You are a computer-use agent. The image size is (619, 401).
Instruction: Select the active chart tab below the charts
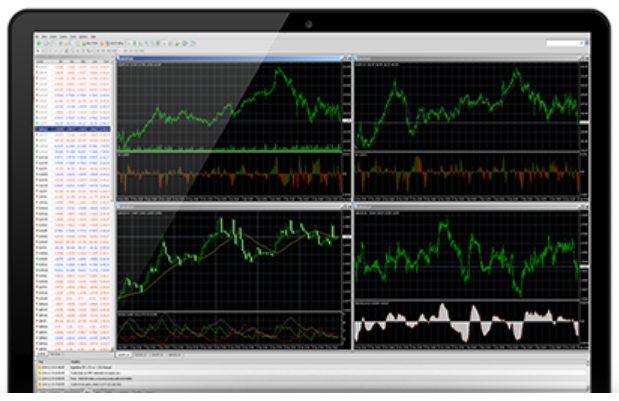coord(124,355)
